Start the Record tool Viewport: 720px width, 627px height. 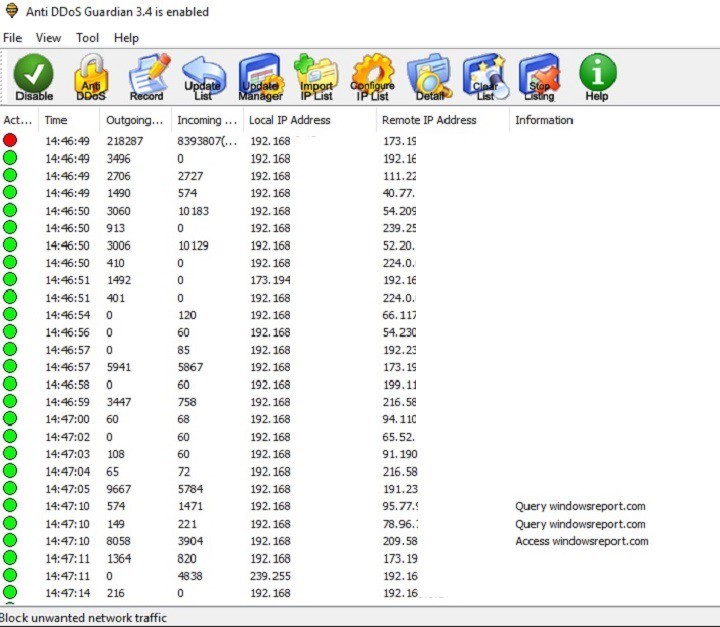148,77
